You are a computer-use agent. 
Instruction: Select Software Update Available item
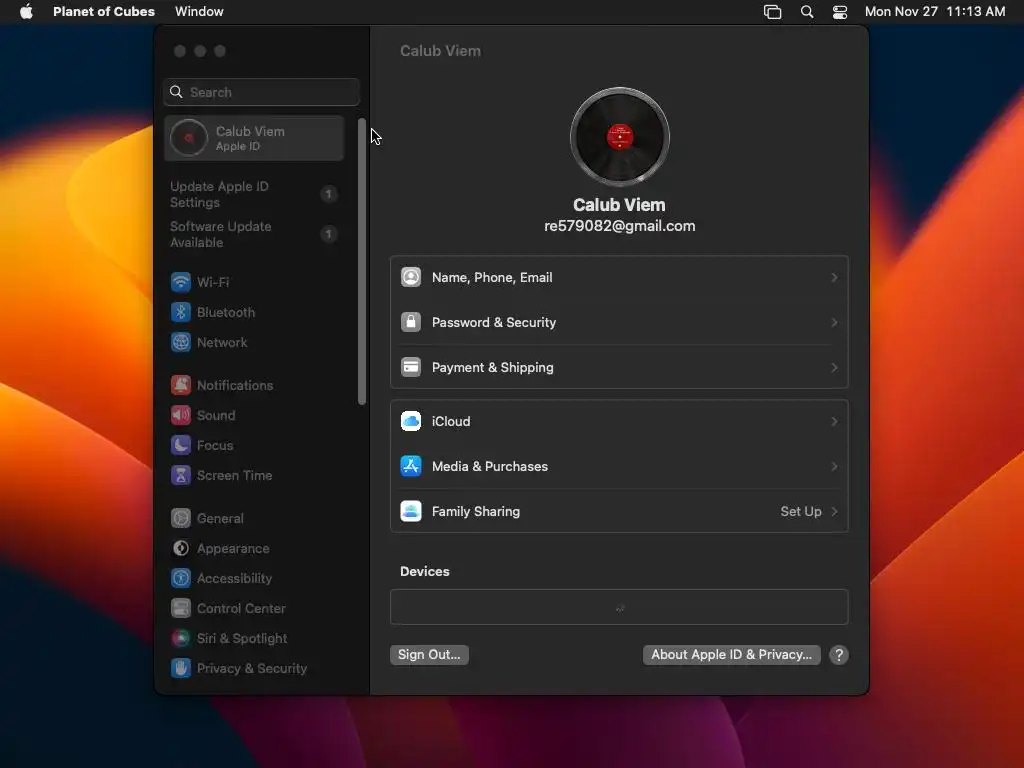pyautogui.click(x=254, y=234)
